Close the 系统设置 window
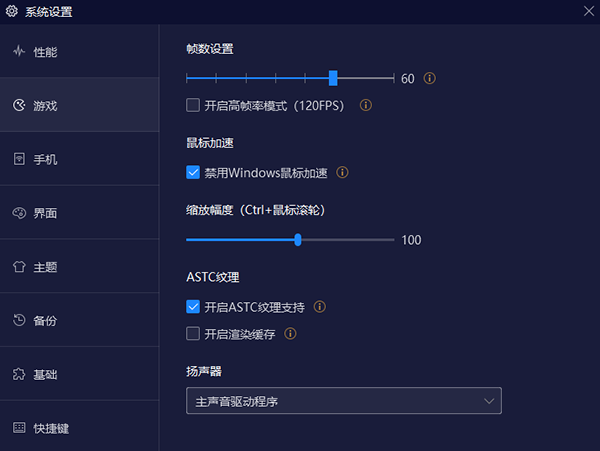The image size is (600, 451). pos(588,11)
